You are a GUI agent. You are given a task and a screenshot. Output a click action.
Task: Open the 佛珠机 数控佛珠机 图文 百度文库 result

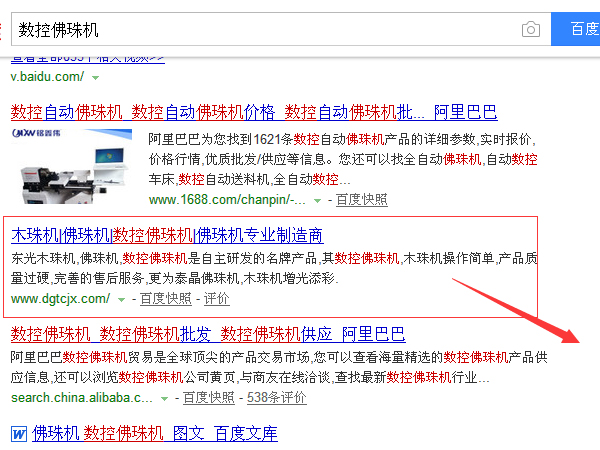coord(154,434)
